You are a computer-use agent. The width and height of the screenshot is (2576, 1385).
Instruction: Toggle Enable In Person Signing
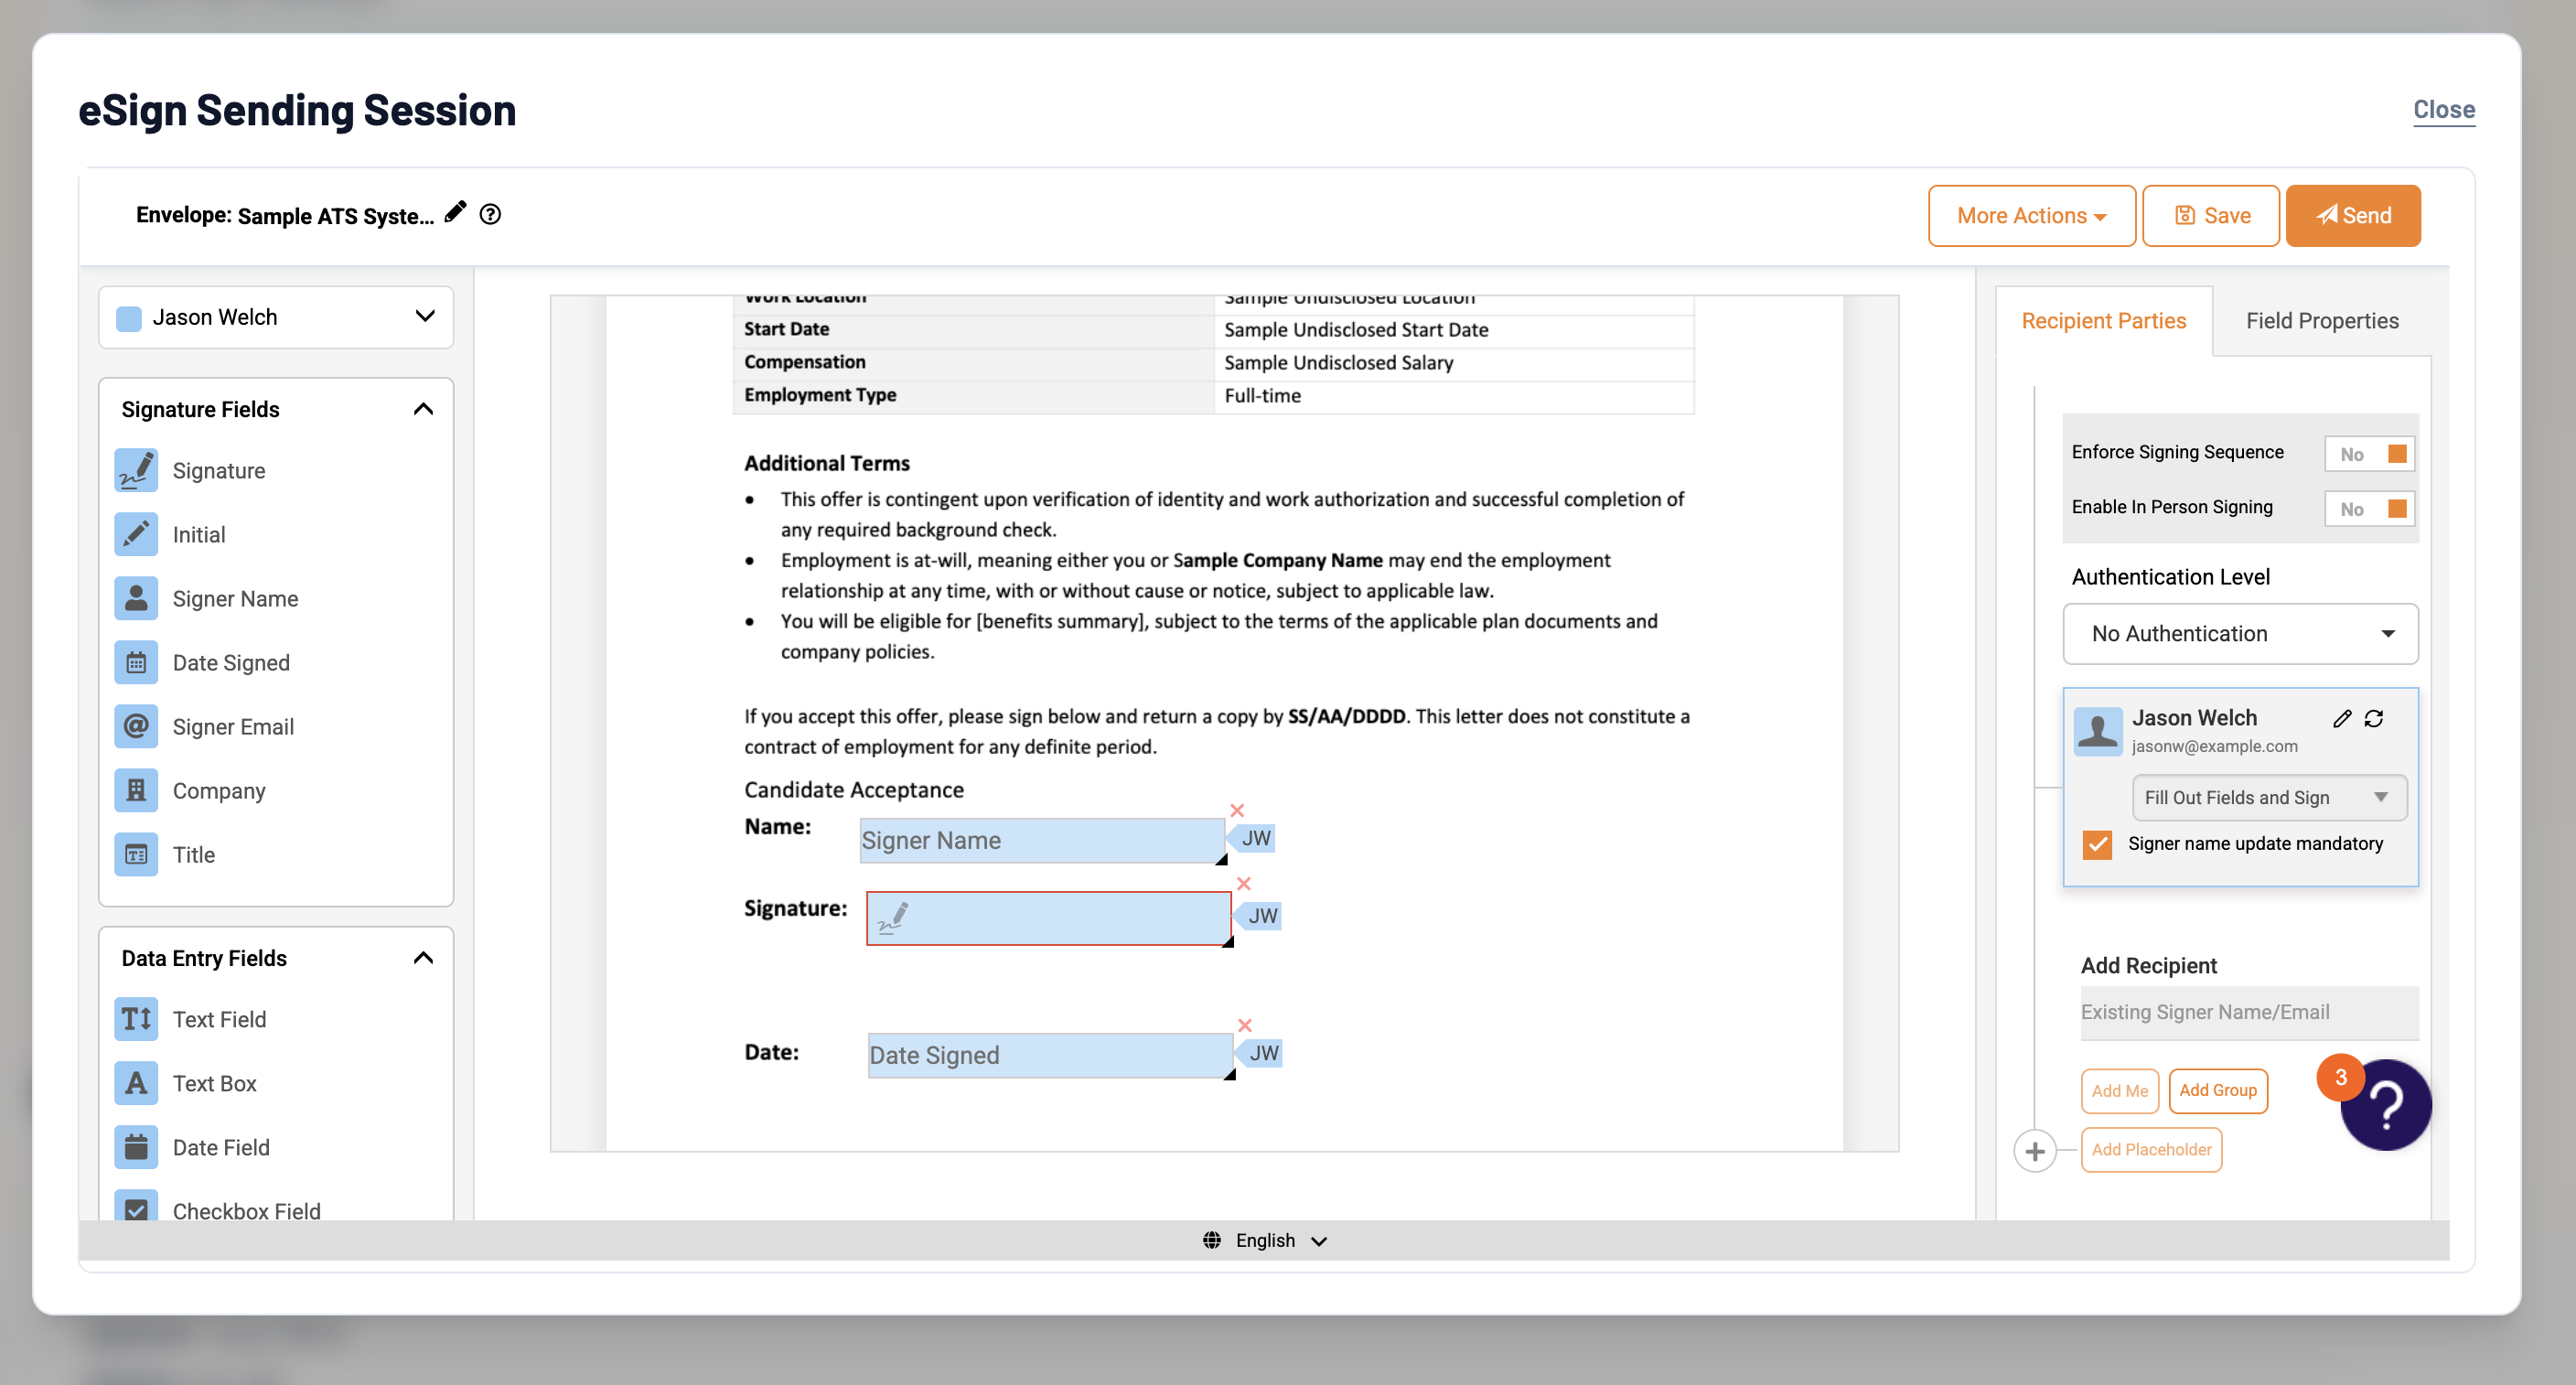pyautogui.click(x=2369, y=508)
